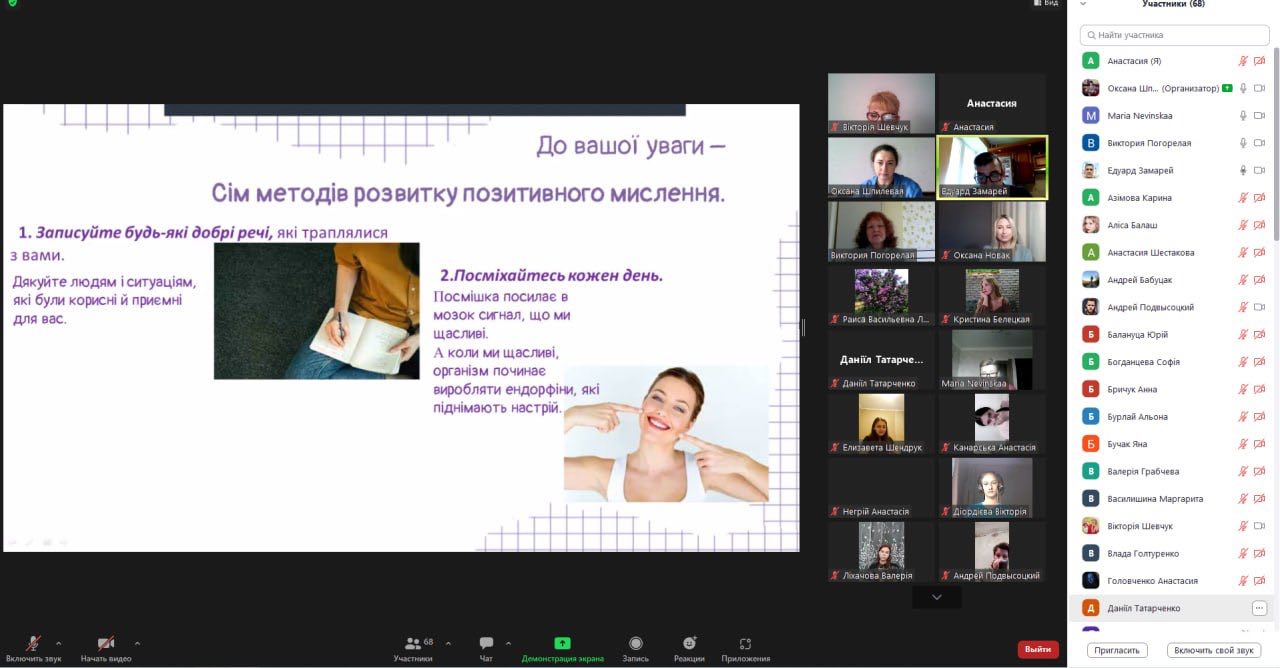Screen dimensions: 1280x668
Task: Select Канарська Анастасія video thumbnail
Action: 991,423
